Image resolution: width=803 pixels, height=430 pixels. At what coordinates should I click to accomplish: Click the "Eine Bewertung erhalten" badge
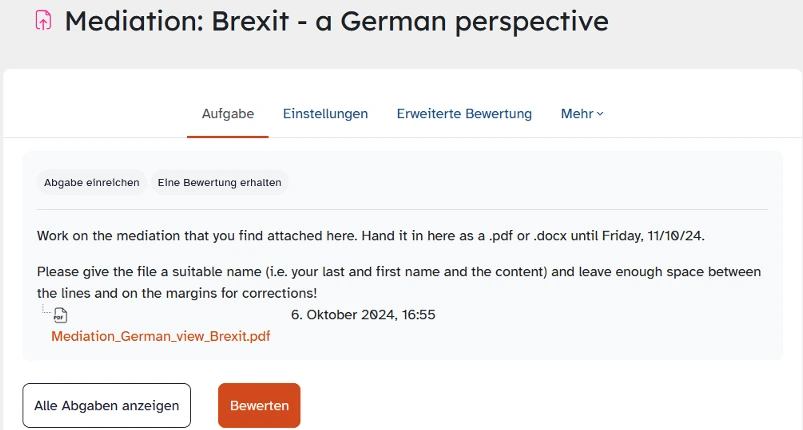219,182
